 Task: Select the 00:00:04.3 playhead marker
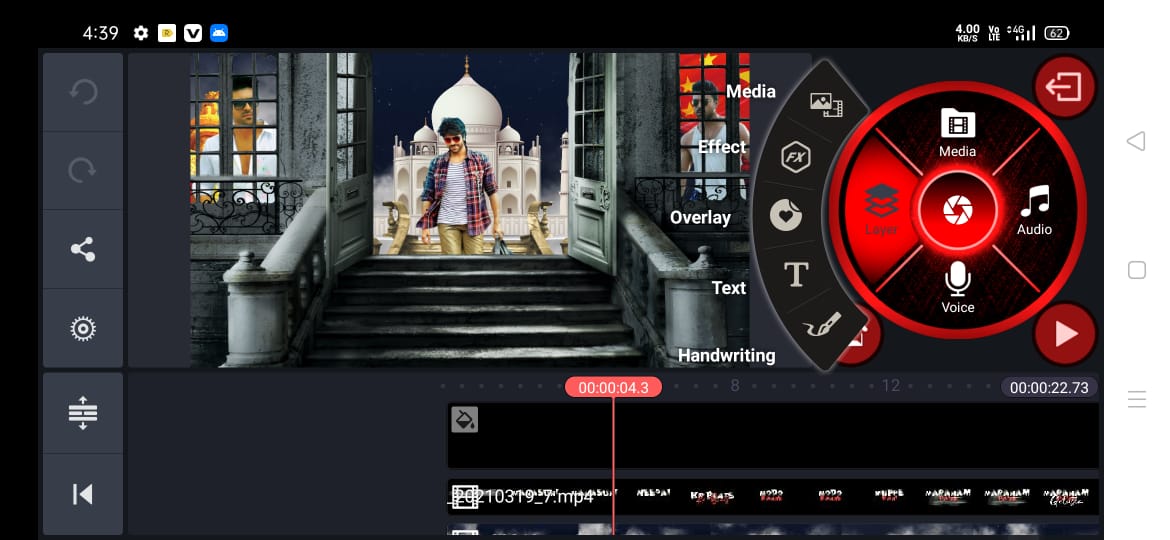coord(613,387)
